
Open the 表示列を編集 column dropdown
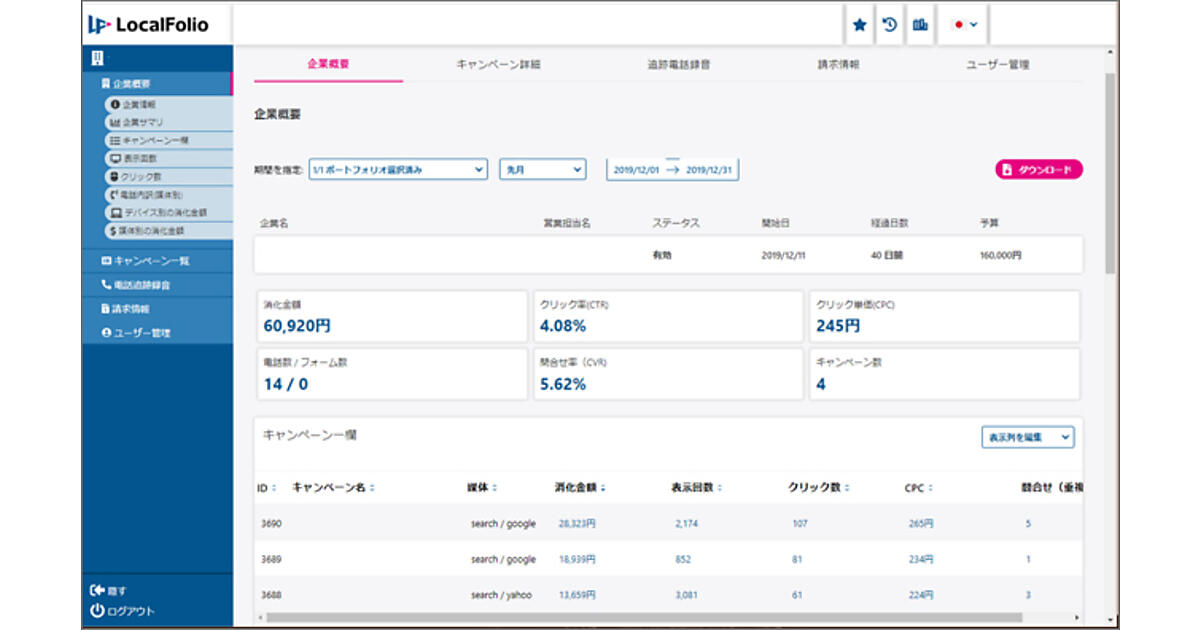pyautogui.click(x=1029, y=437)
